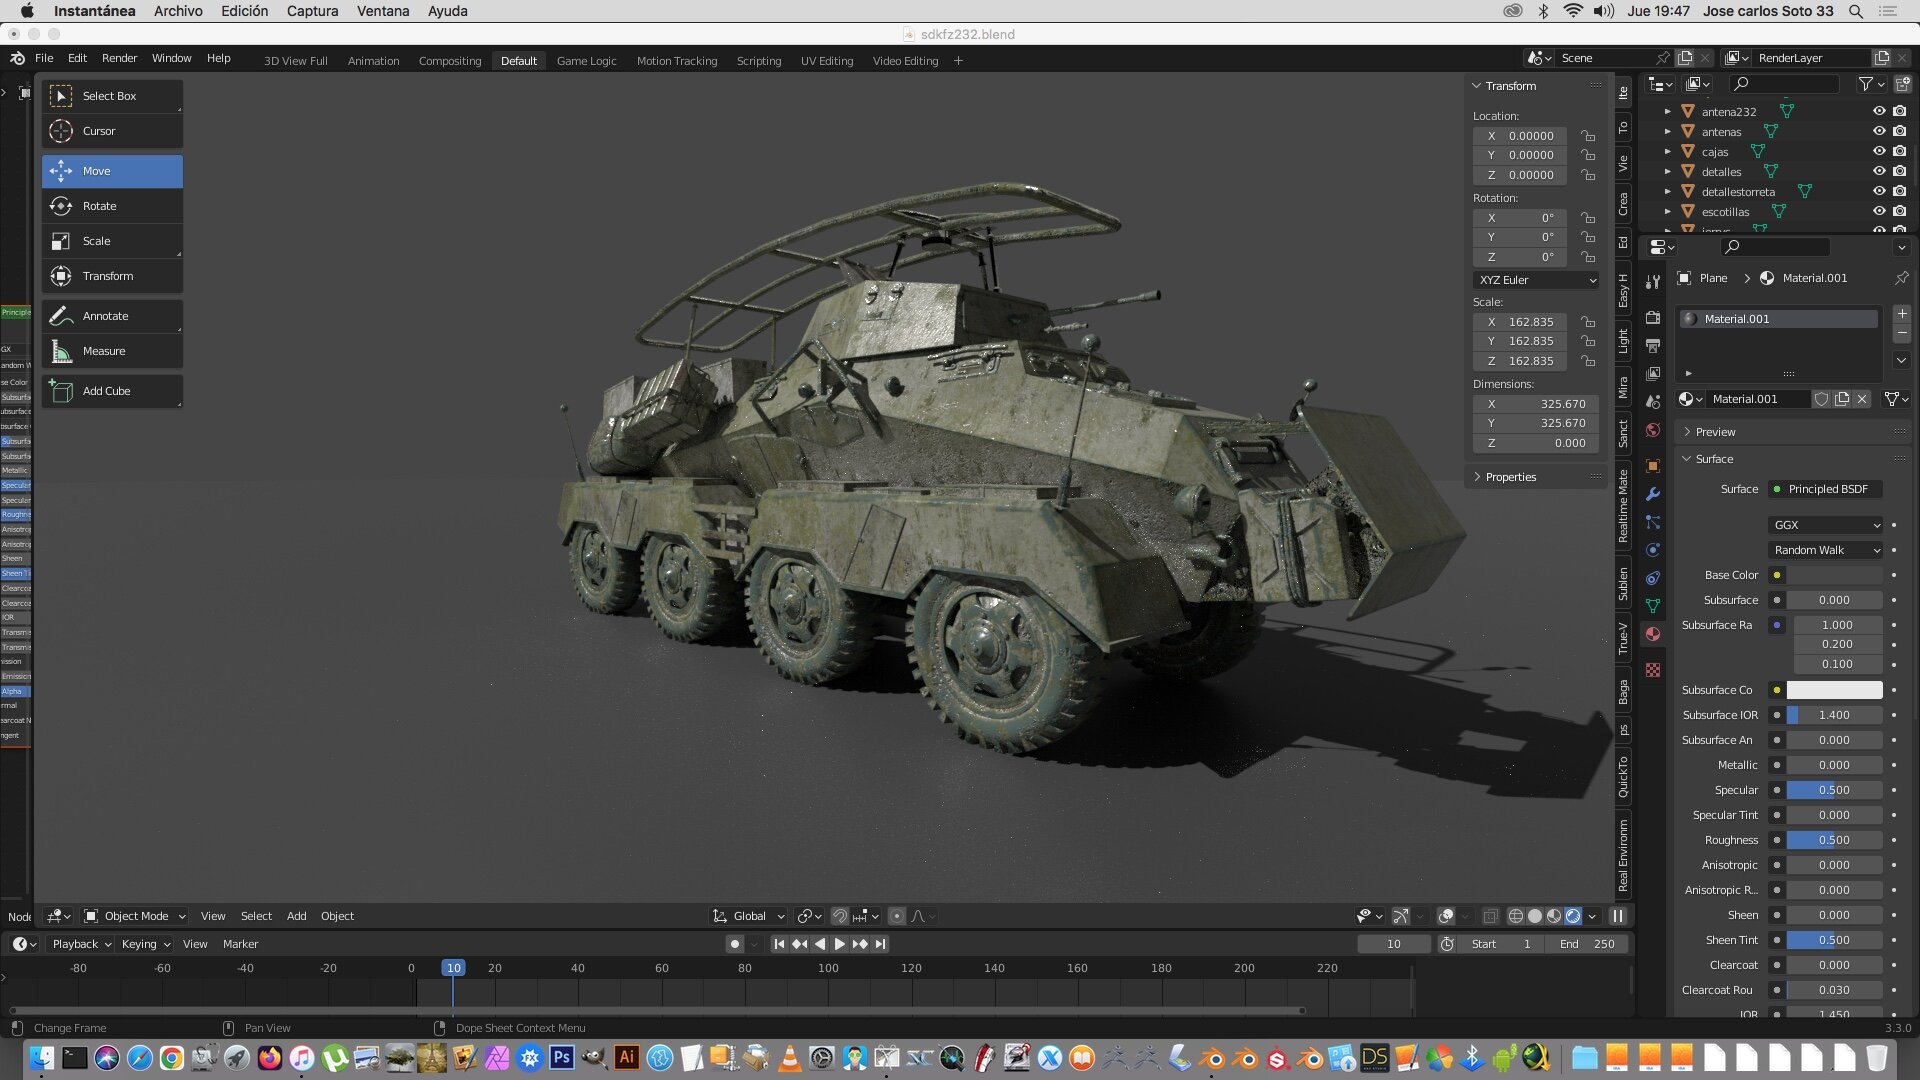Open the Window menu in Blender

click(171, 58)
